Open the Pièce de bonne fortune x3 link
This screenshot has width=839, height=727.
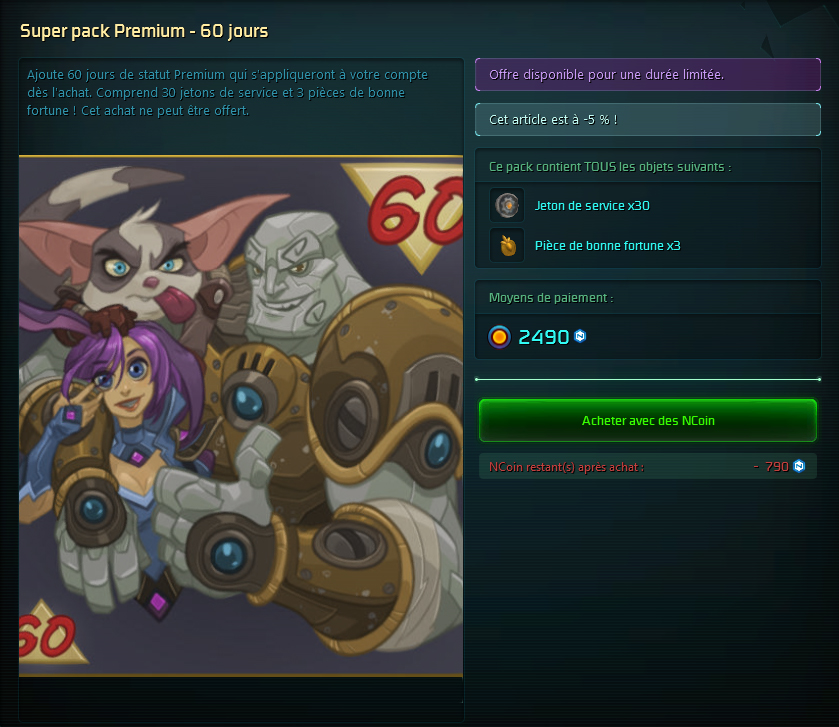(607, 246)
